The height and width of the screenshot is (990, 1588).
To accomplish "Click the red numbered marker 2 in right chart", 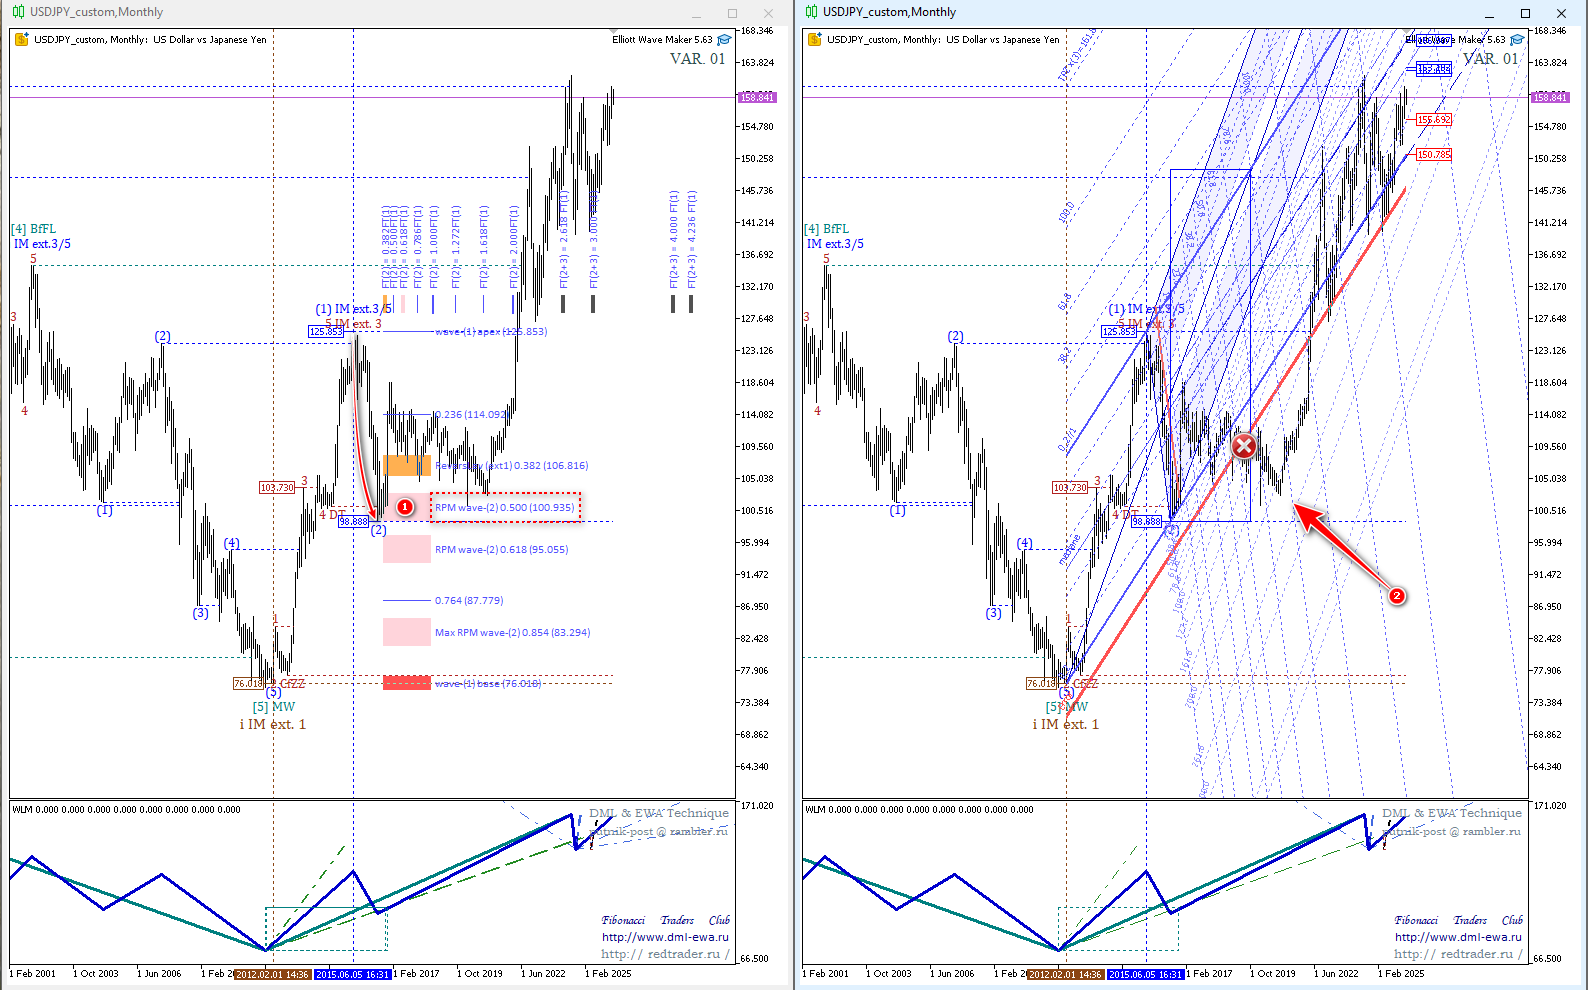I will (1397, 596).
